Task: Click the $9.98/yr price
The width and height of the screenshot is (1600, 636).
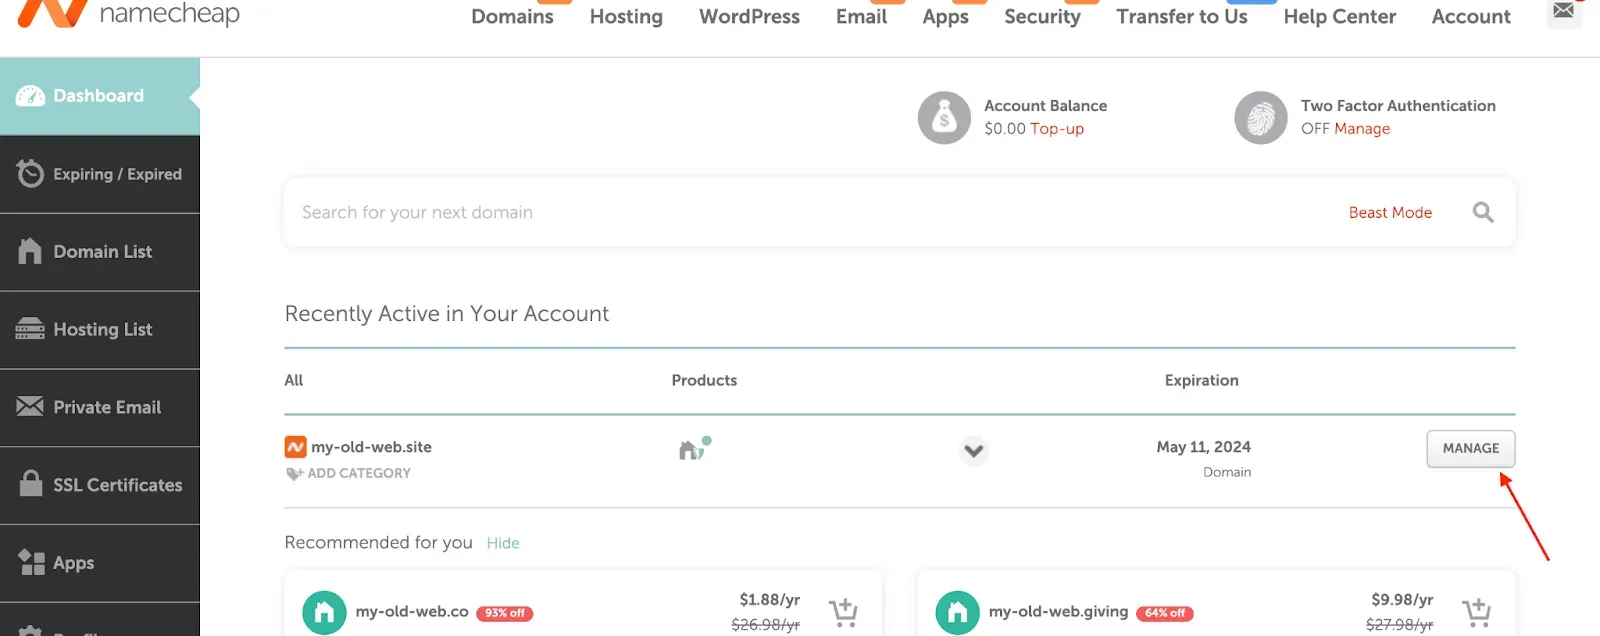Action: [1402, 600]
